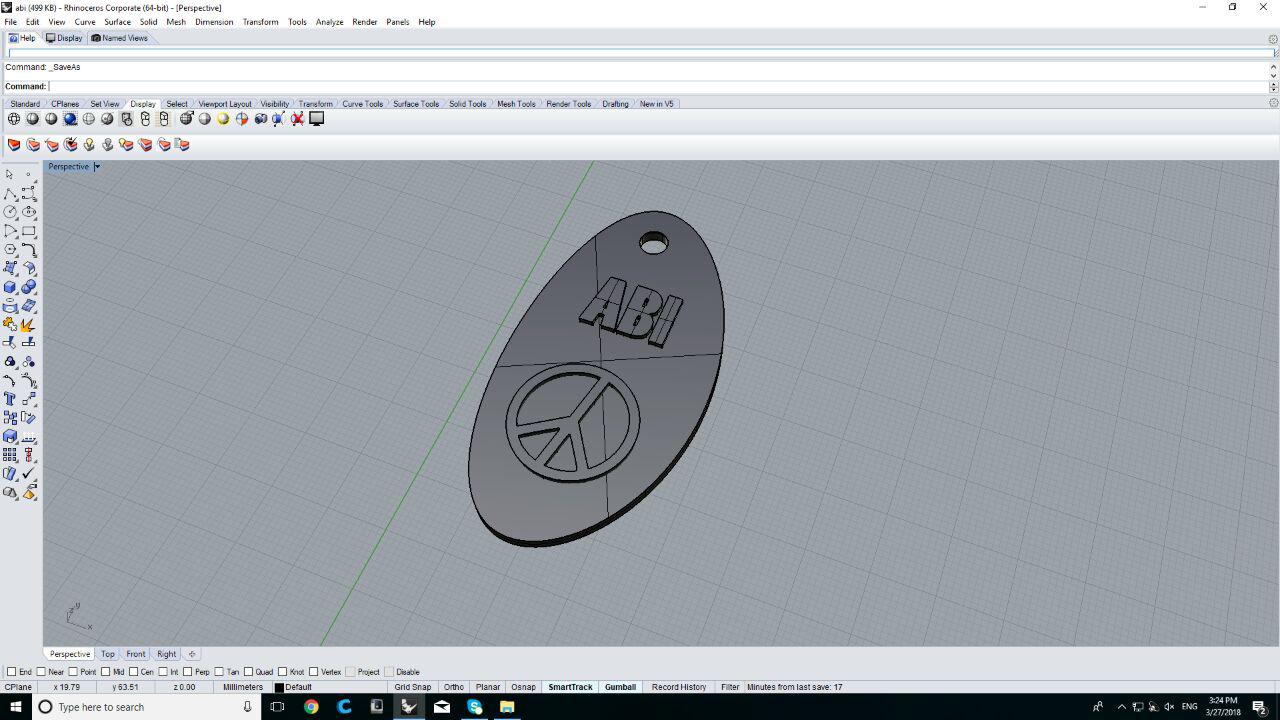Viewport: 1280px width, 720px height.
Task: Enable End object snap checkbox
Action: click(x=12, y=672)
